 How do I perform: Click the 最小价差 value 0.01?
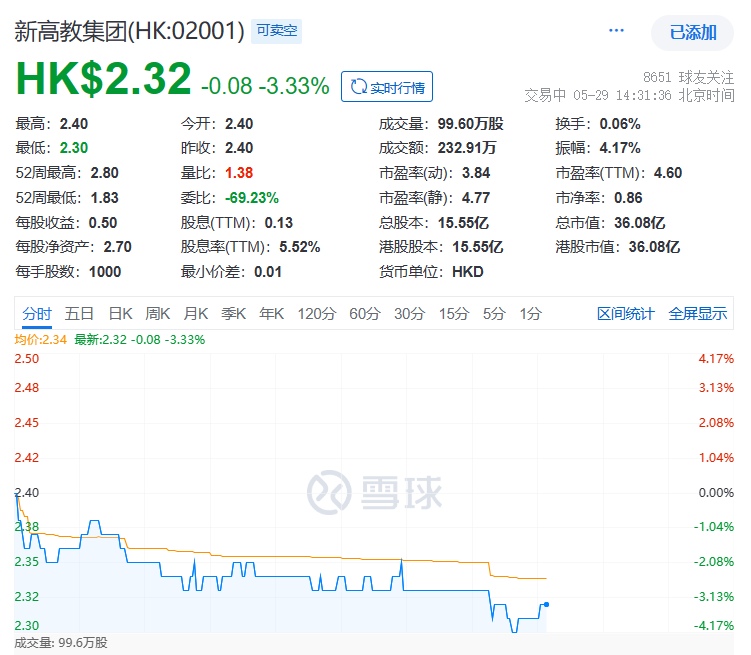(x=268, y=272)
